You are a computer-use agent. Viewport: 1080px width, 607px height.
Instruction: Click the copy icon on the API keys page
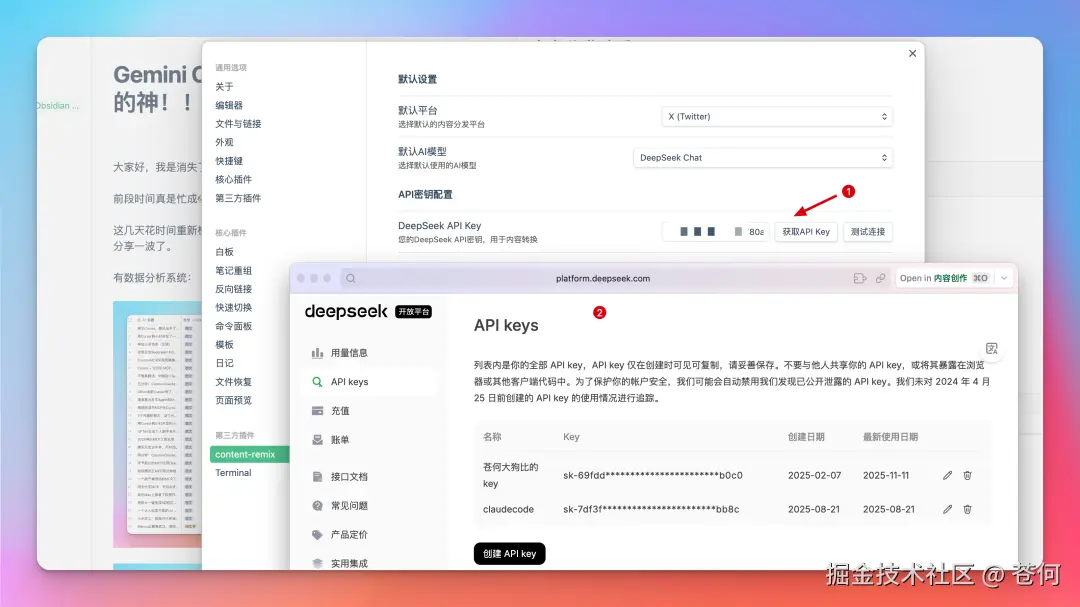(x=991, y=349)
